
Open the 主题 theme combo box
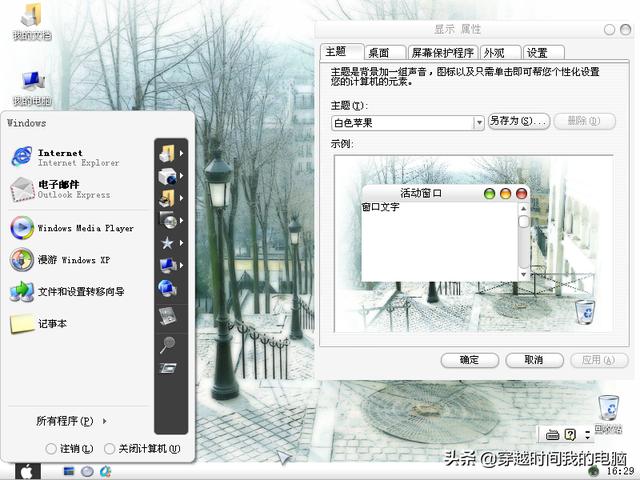tap(407, 122)
